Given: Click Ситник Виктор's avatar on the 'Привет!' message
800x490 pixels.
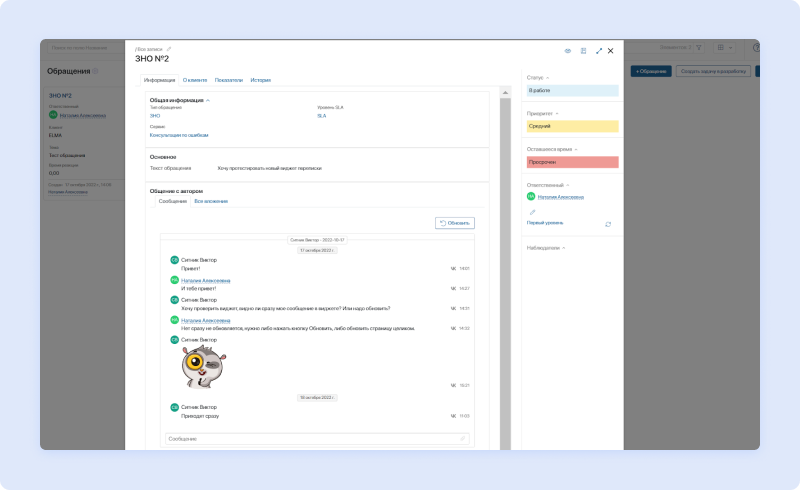Looking at the screenshot, I should coord(174,259).
